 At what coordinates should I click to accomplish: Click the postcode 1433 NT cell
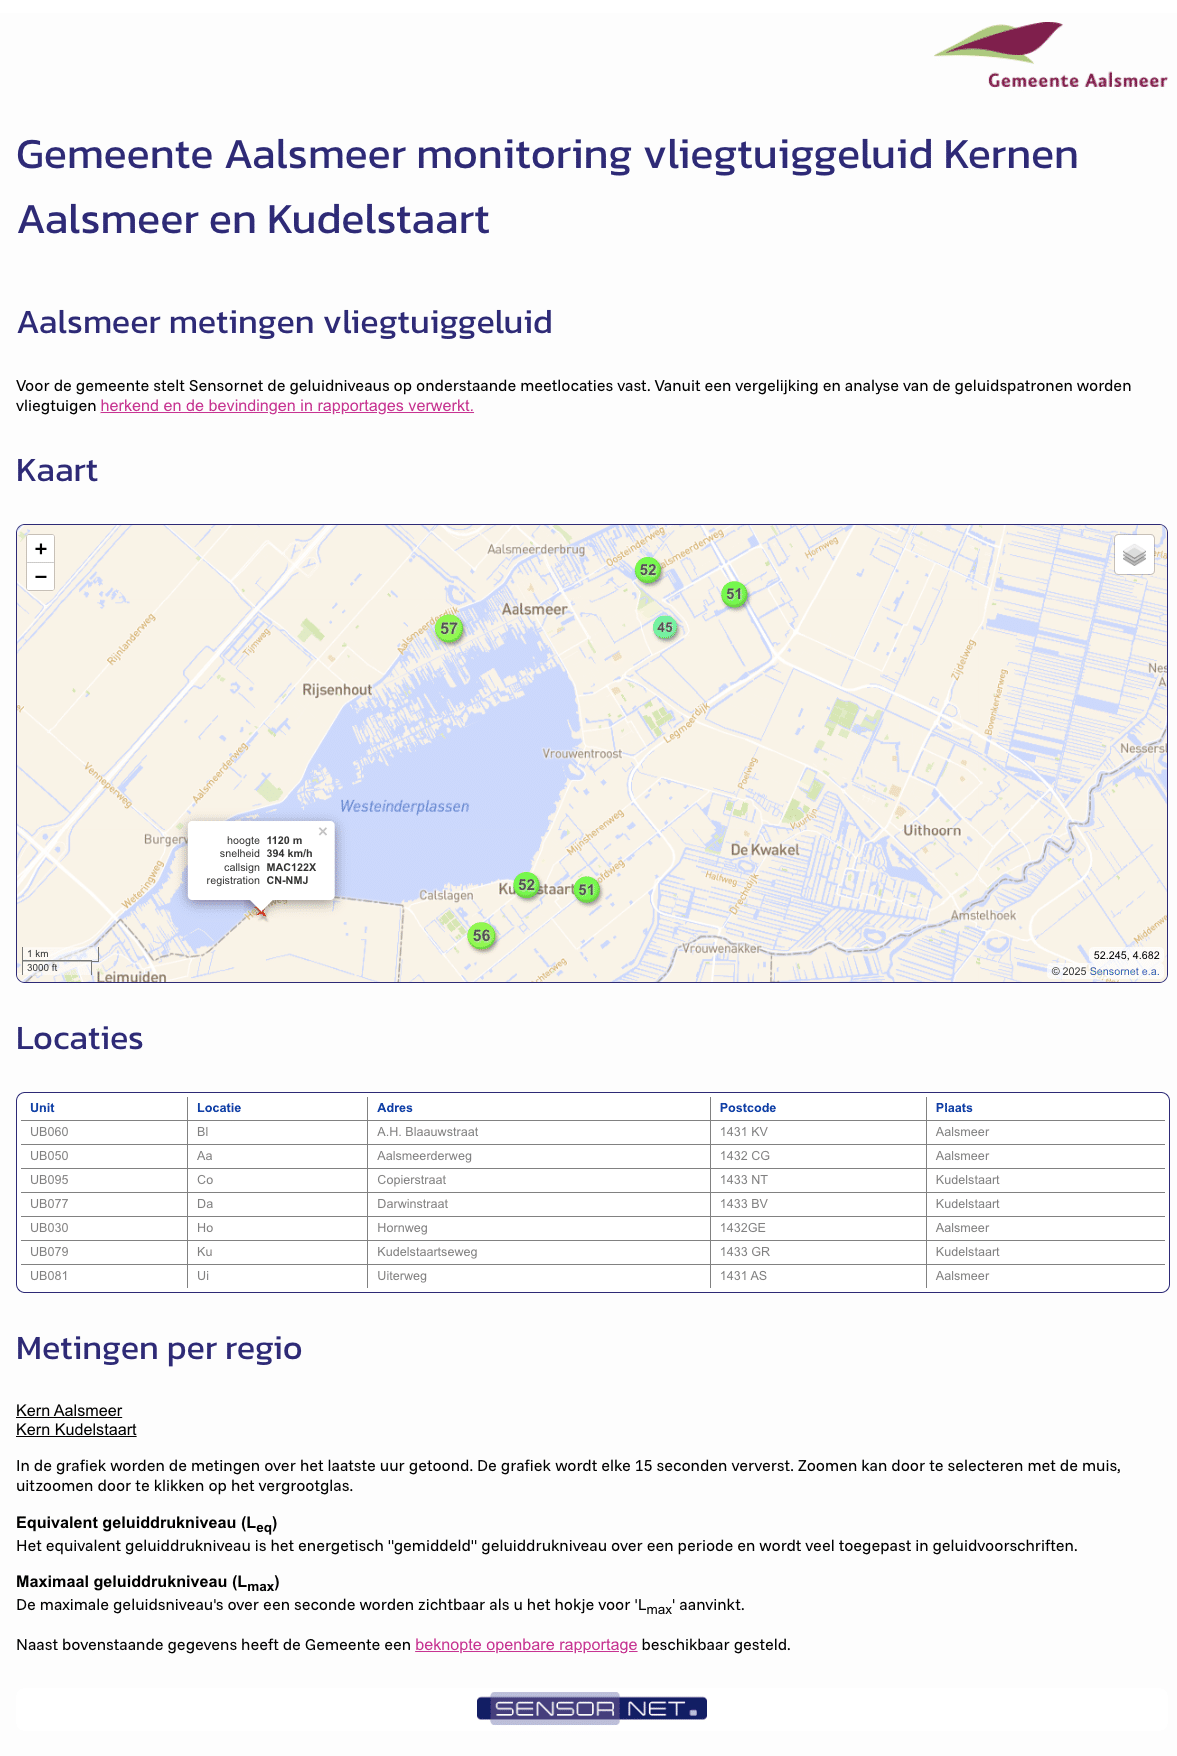818,1180
